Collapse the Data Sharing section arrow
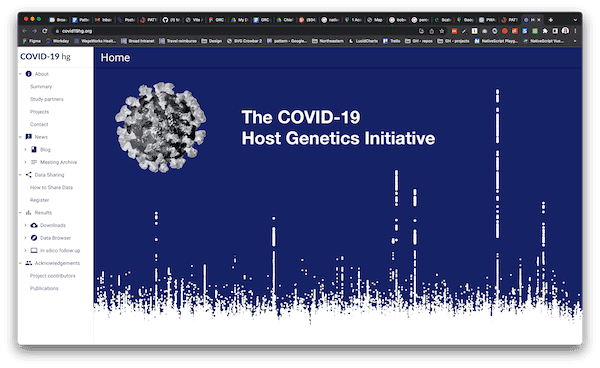600x368 pixels. click(x=20, y=175)
